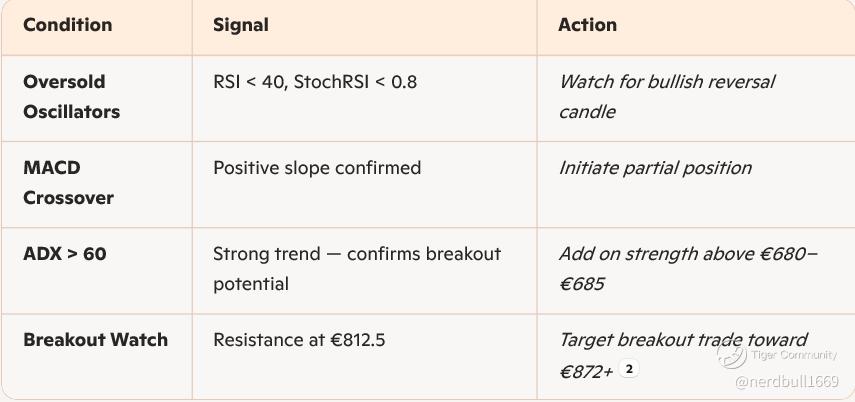Image resolution: width=855 pixels, height=402 pixels.
Task: Select the Strong trend confirms breakout cell
Action: point(357,269)
